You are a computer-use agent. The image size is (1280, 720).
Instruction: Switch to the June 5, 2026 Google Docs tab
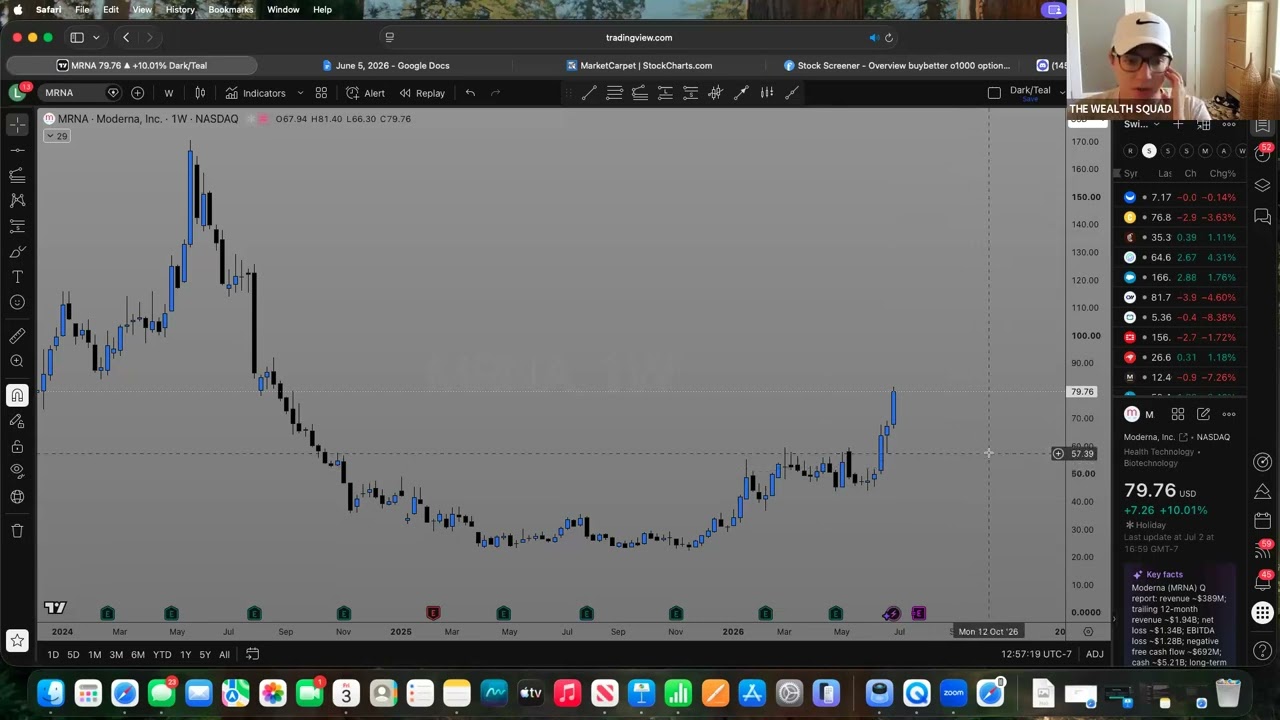pos(385,66)
